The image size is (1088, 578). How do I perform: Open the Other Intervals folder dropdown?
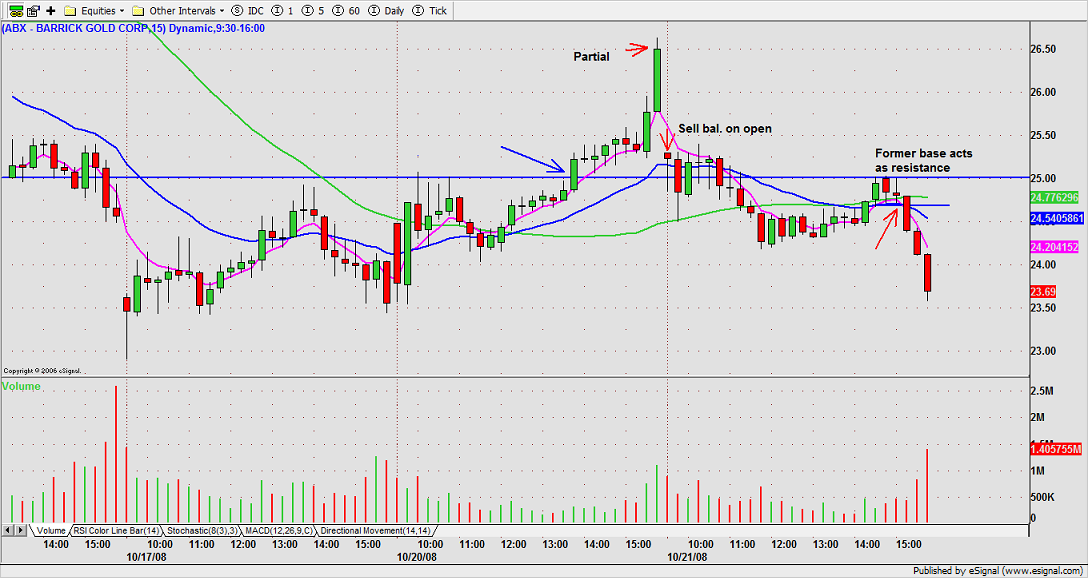coord(179,10)
